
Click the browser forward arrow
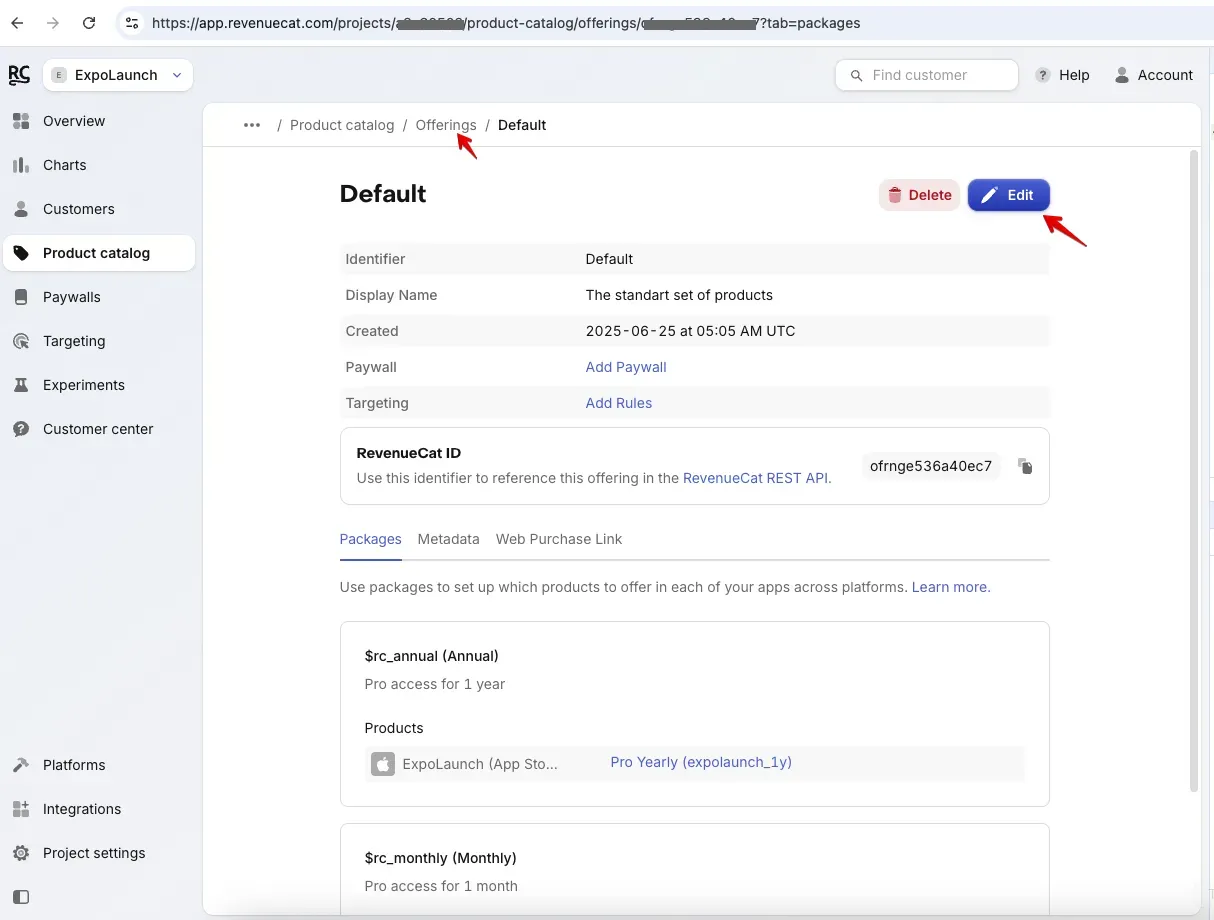53,22
